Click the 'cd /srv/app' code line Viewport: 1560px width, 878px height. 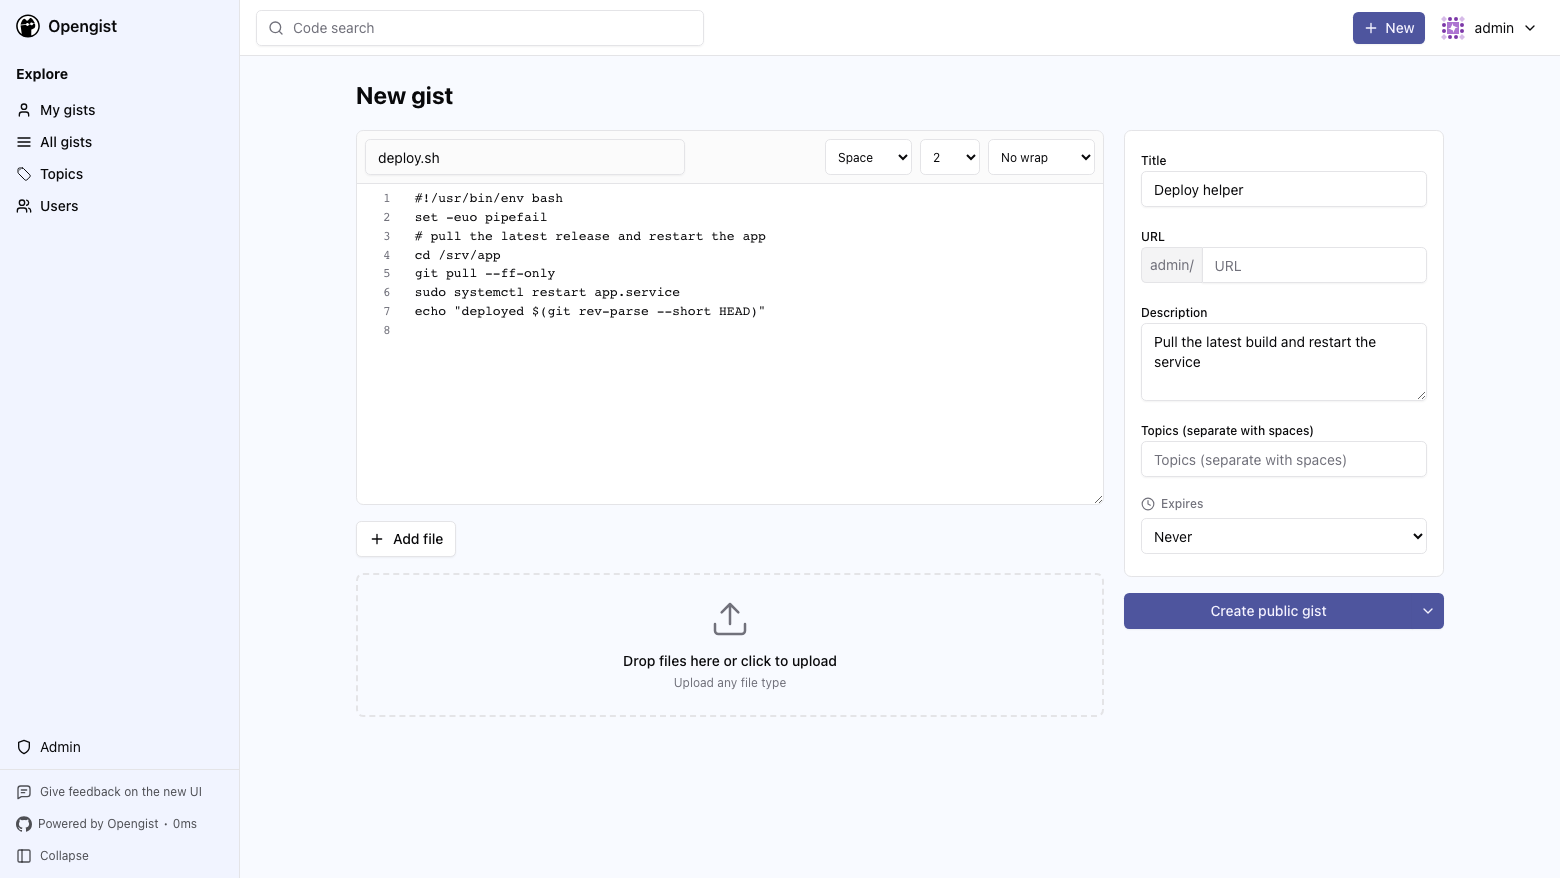click(458, 255)
